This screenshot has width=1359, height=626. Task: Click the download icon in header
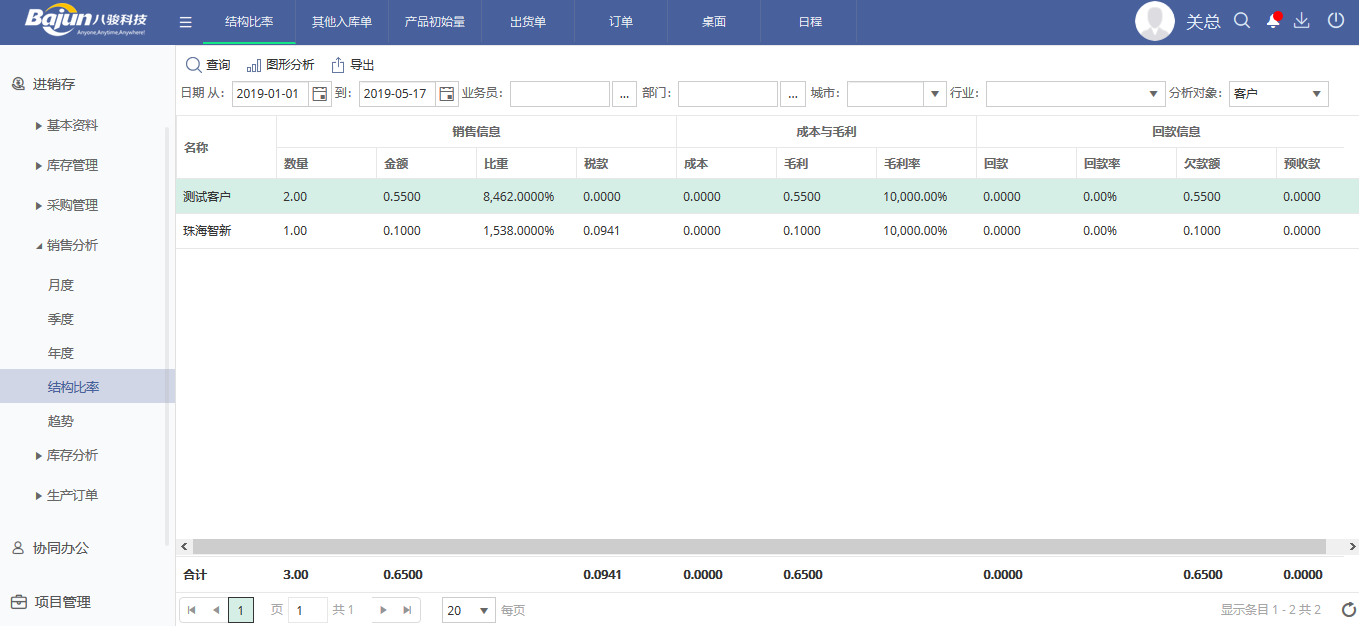pyautogui.click(x=1301, y=21)
